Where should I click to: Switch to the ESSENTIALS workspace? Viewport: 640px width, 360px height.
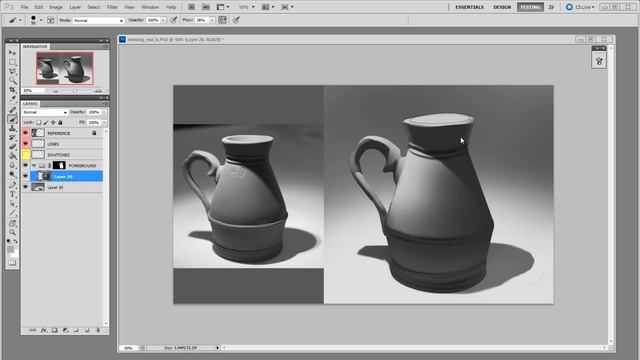click(469, 7)
